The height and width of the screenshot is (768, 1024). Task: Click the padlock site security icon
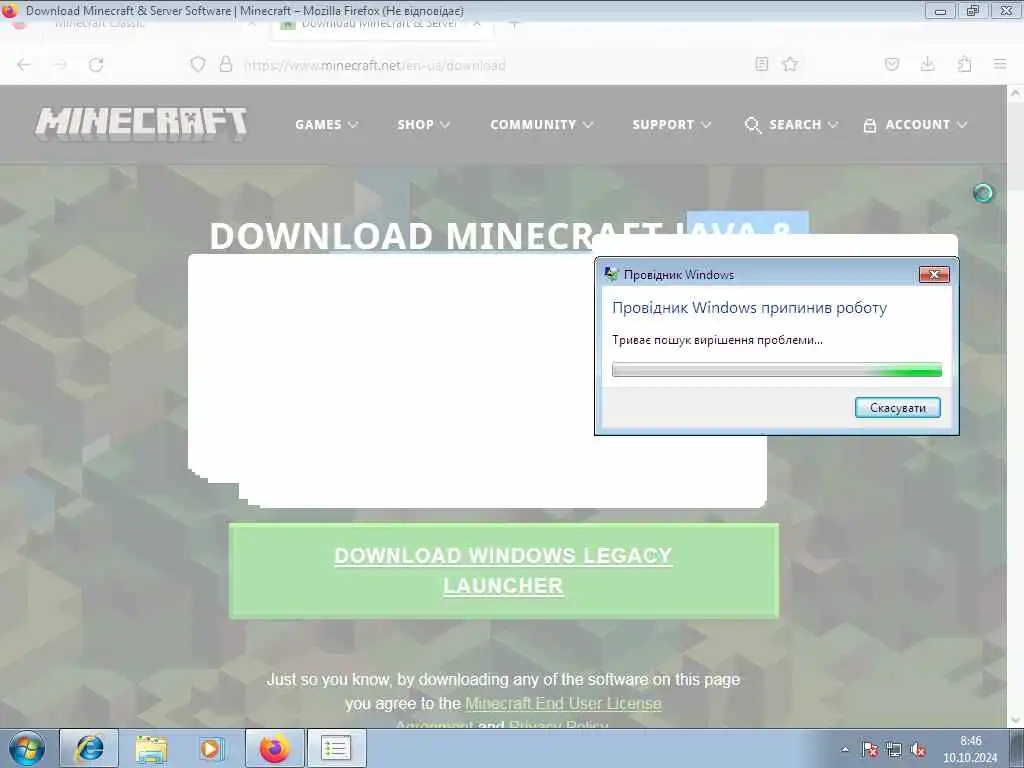(226, 64)
